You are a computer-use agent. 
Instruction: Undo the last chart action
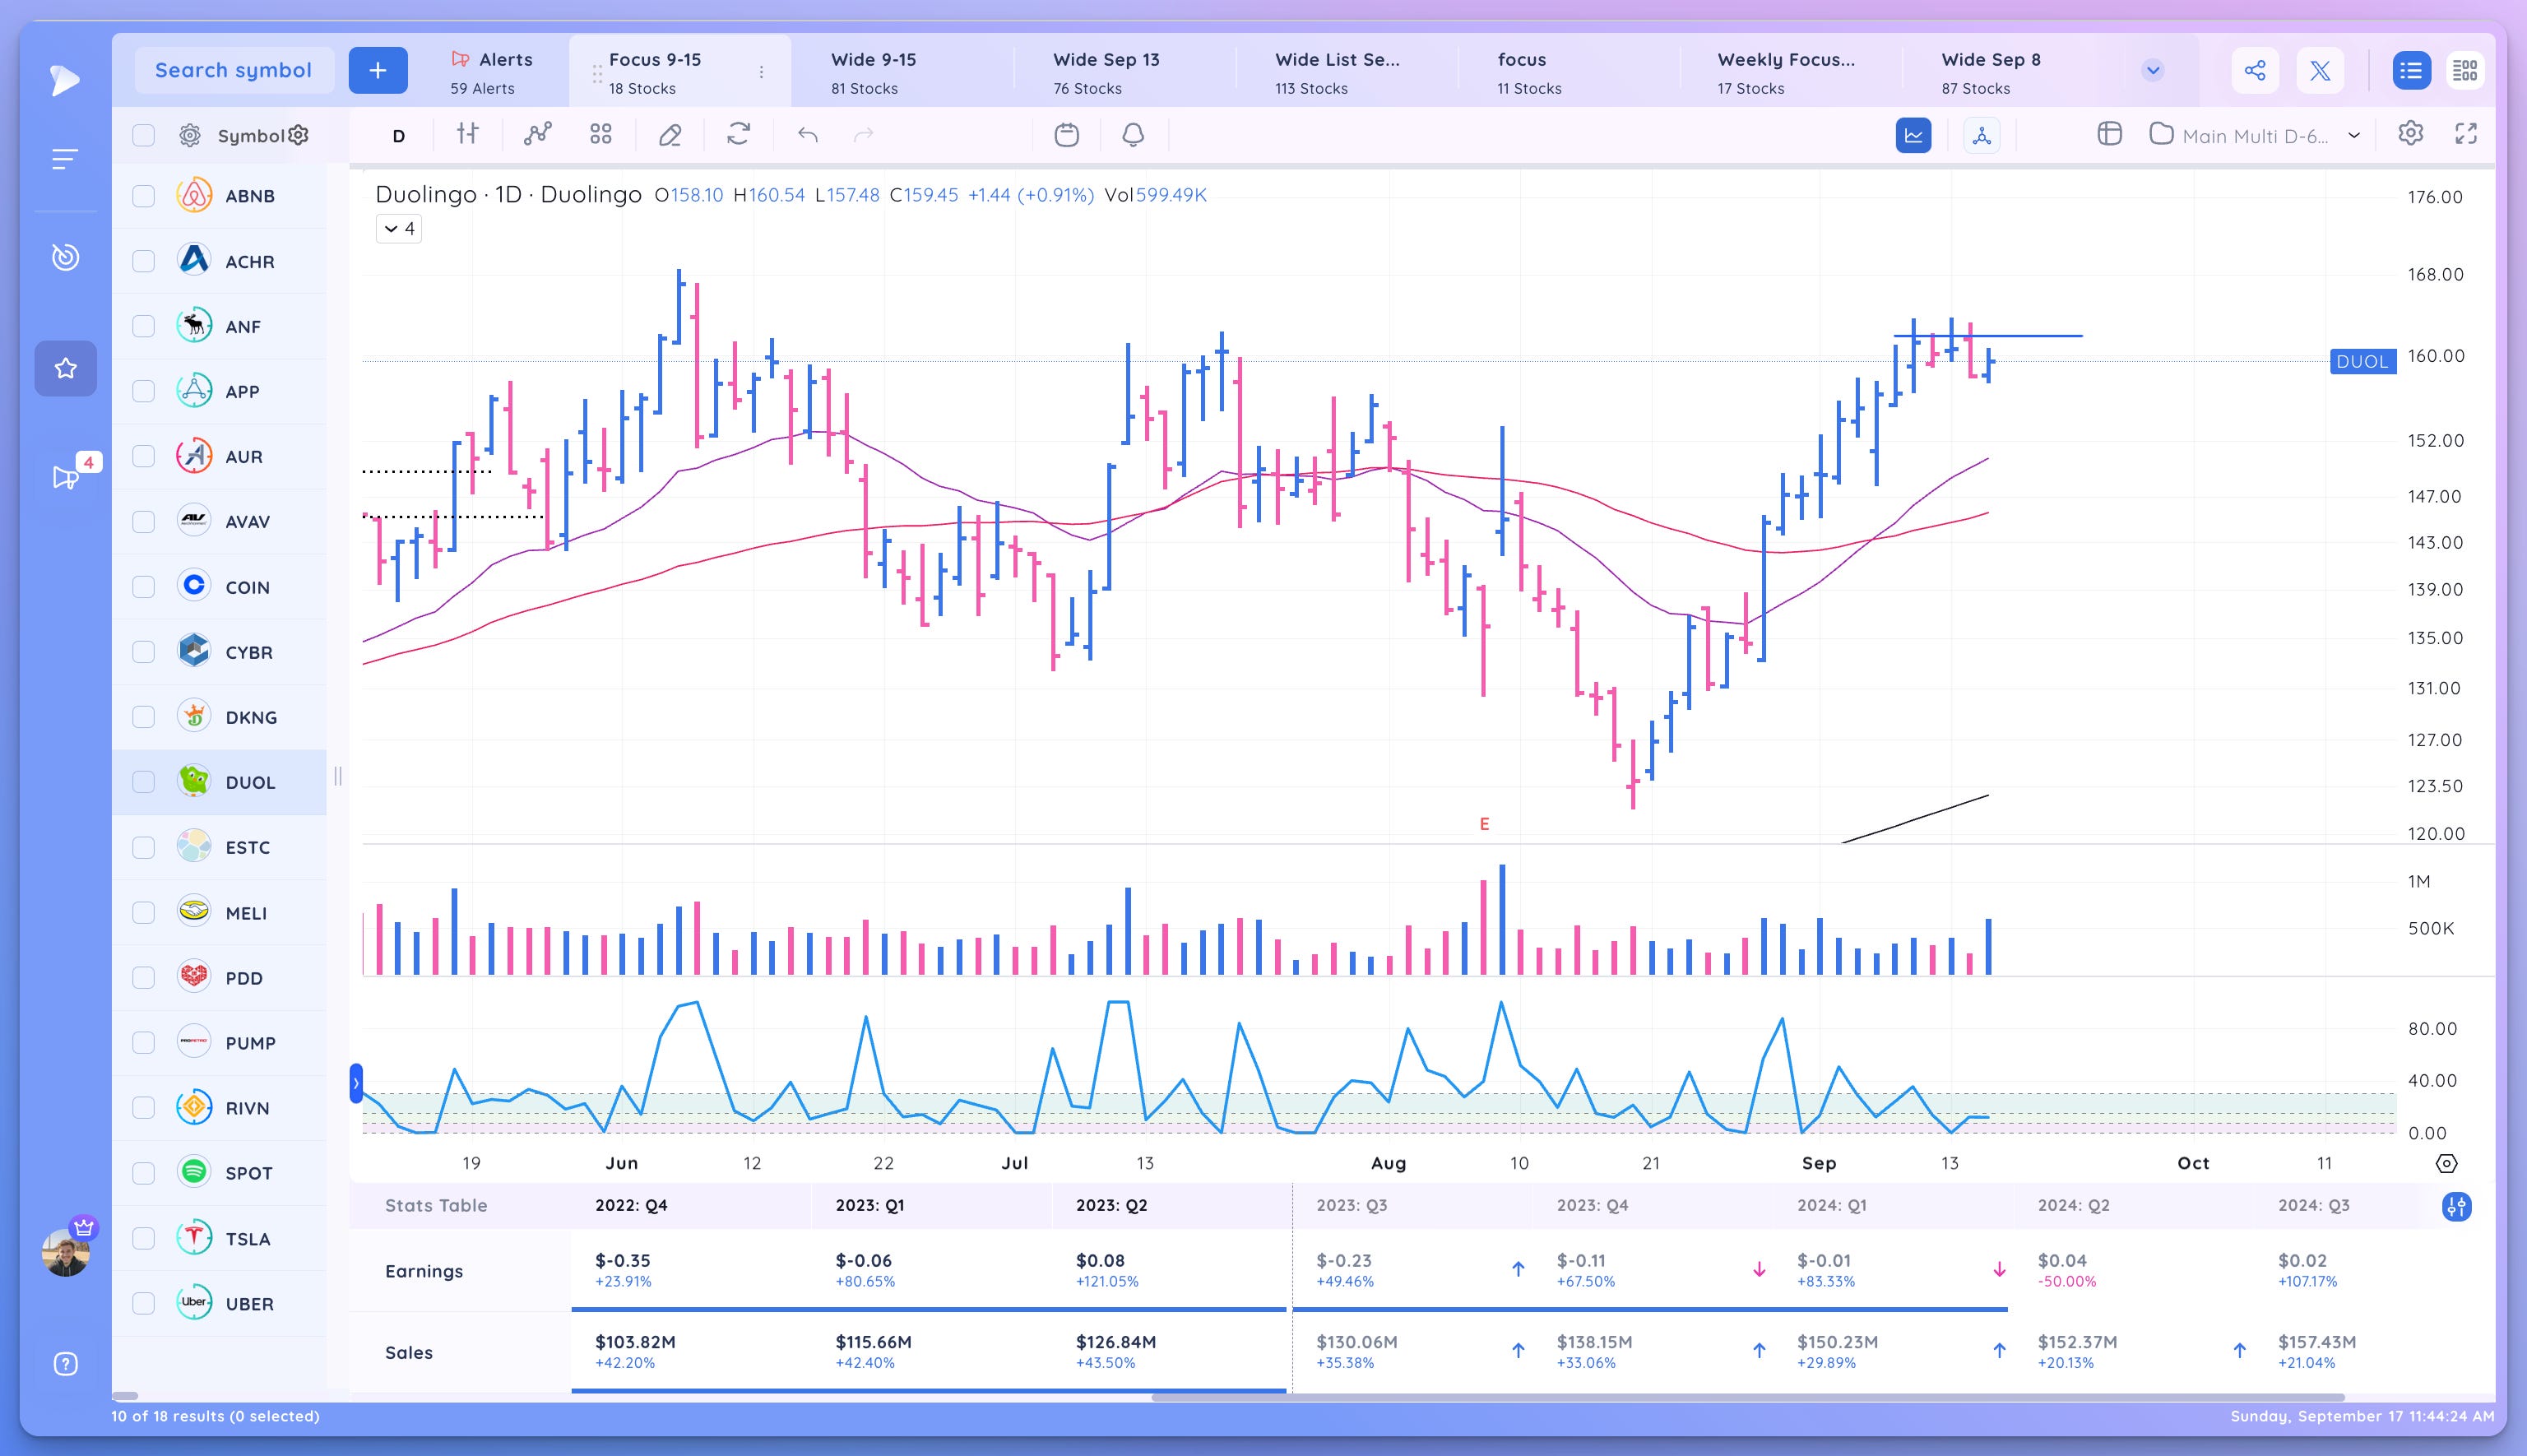click(x=808, y=134)
